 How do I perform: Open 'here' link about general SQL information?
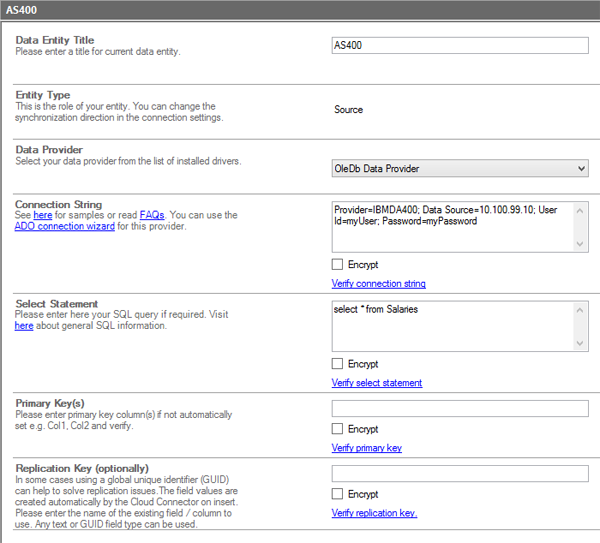(24, 325)
